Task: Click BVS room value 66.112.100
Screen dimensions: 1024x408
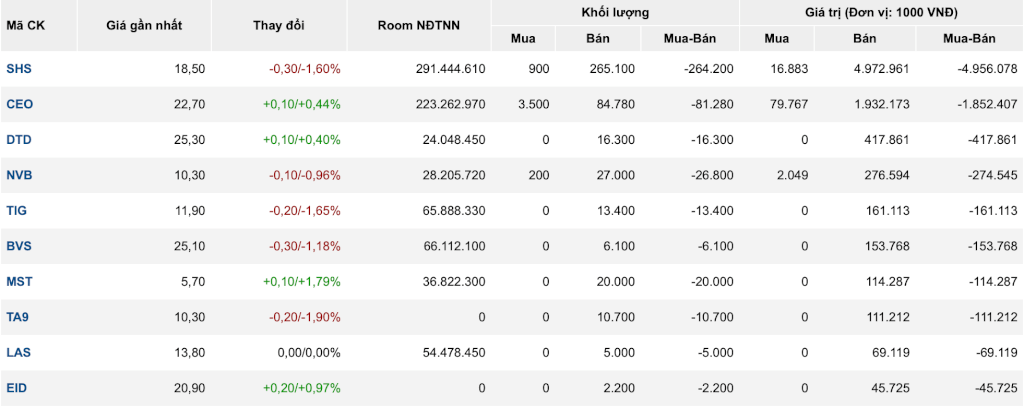Action: pos(454,246)
